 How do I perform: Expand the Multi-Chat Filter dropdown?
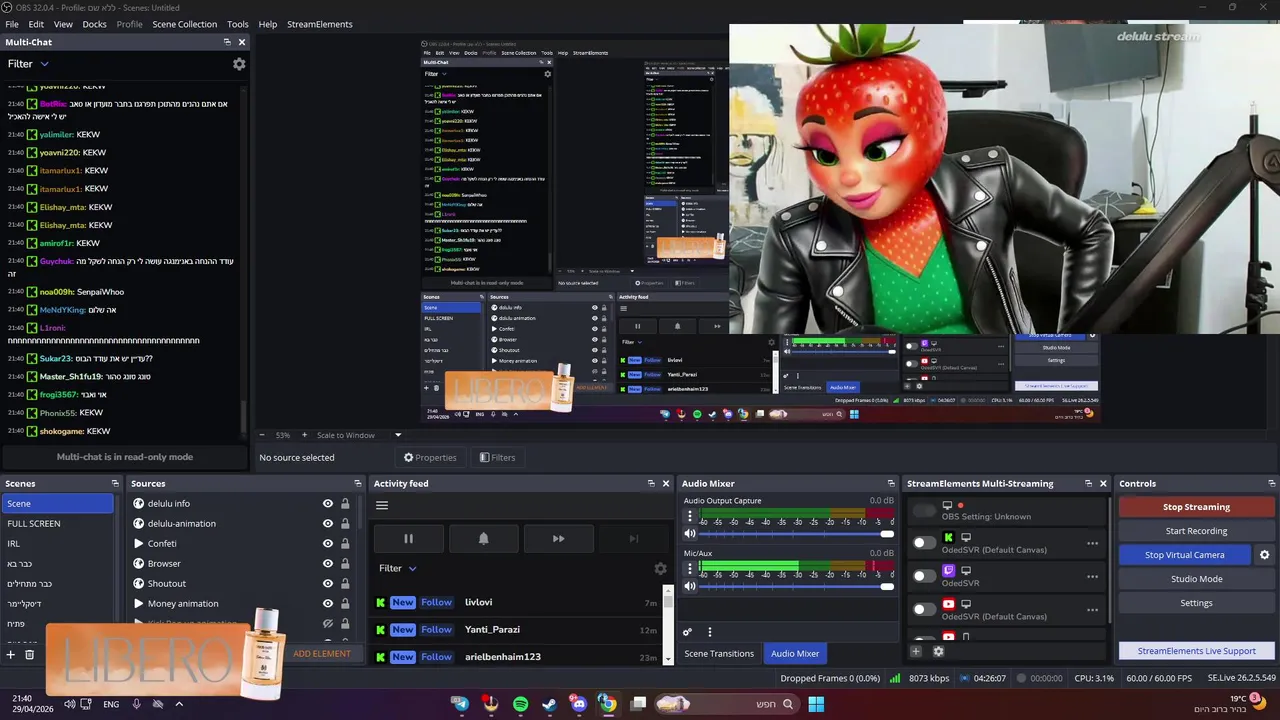tap(28, 64)
